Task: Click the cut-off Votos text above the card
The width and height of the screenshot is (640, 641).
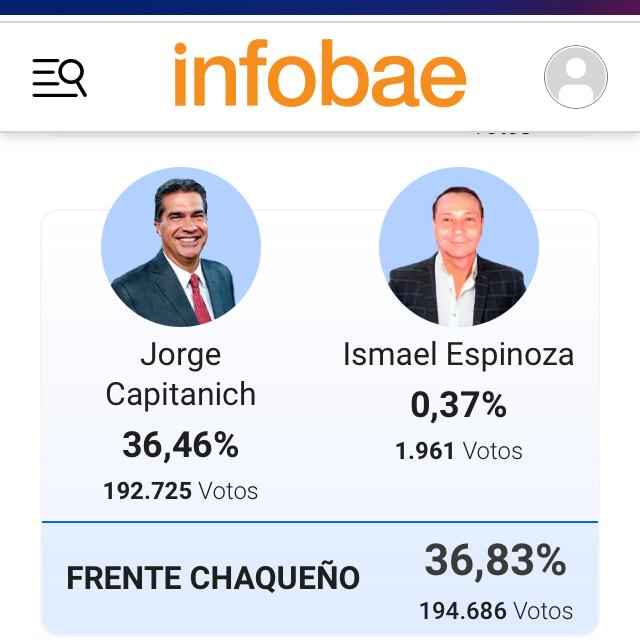Action: pos(502,130)
